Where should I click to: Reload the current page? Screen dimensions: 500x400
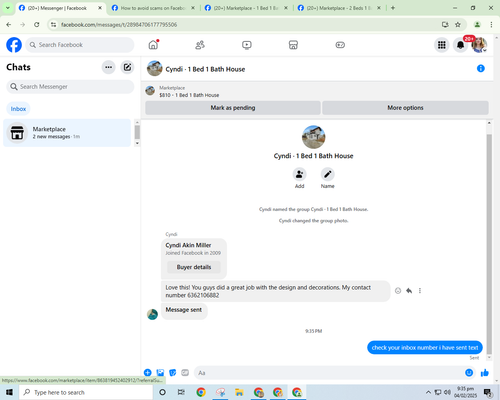click(37, 25)
